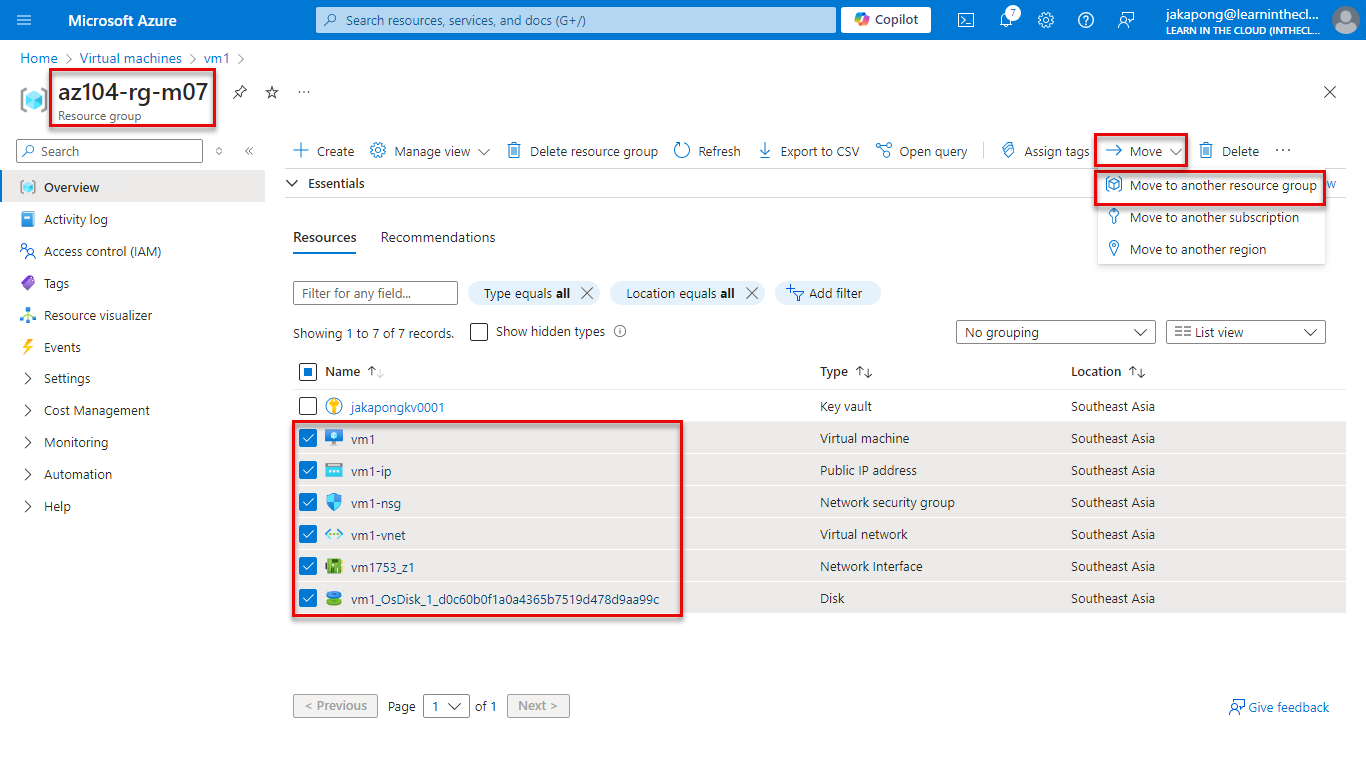Open the No grouping dropdown

(1056, 332)
